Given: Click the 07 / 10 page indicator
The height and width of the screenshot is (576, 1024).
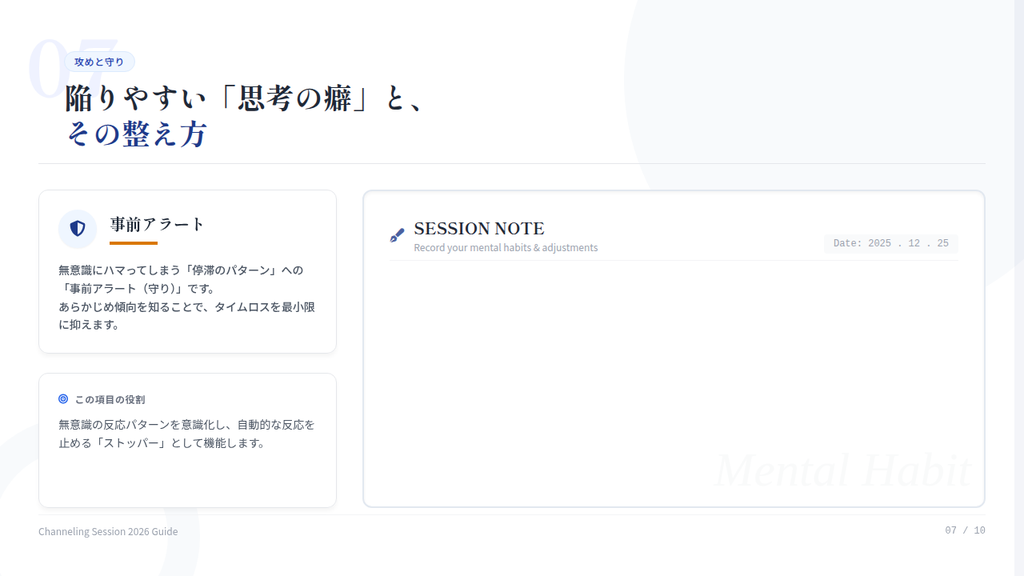Looking at the screenshot, I should point(964,530).
